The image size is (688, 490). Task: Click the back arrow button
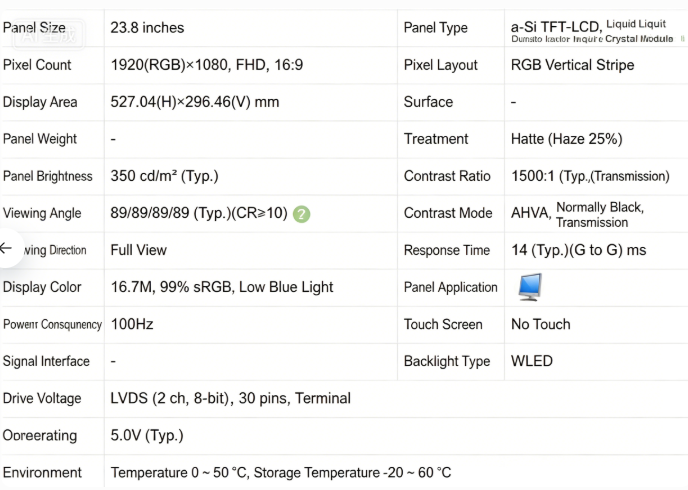click(6, 248)
